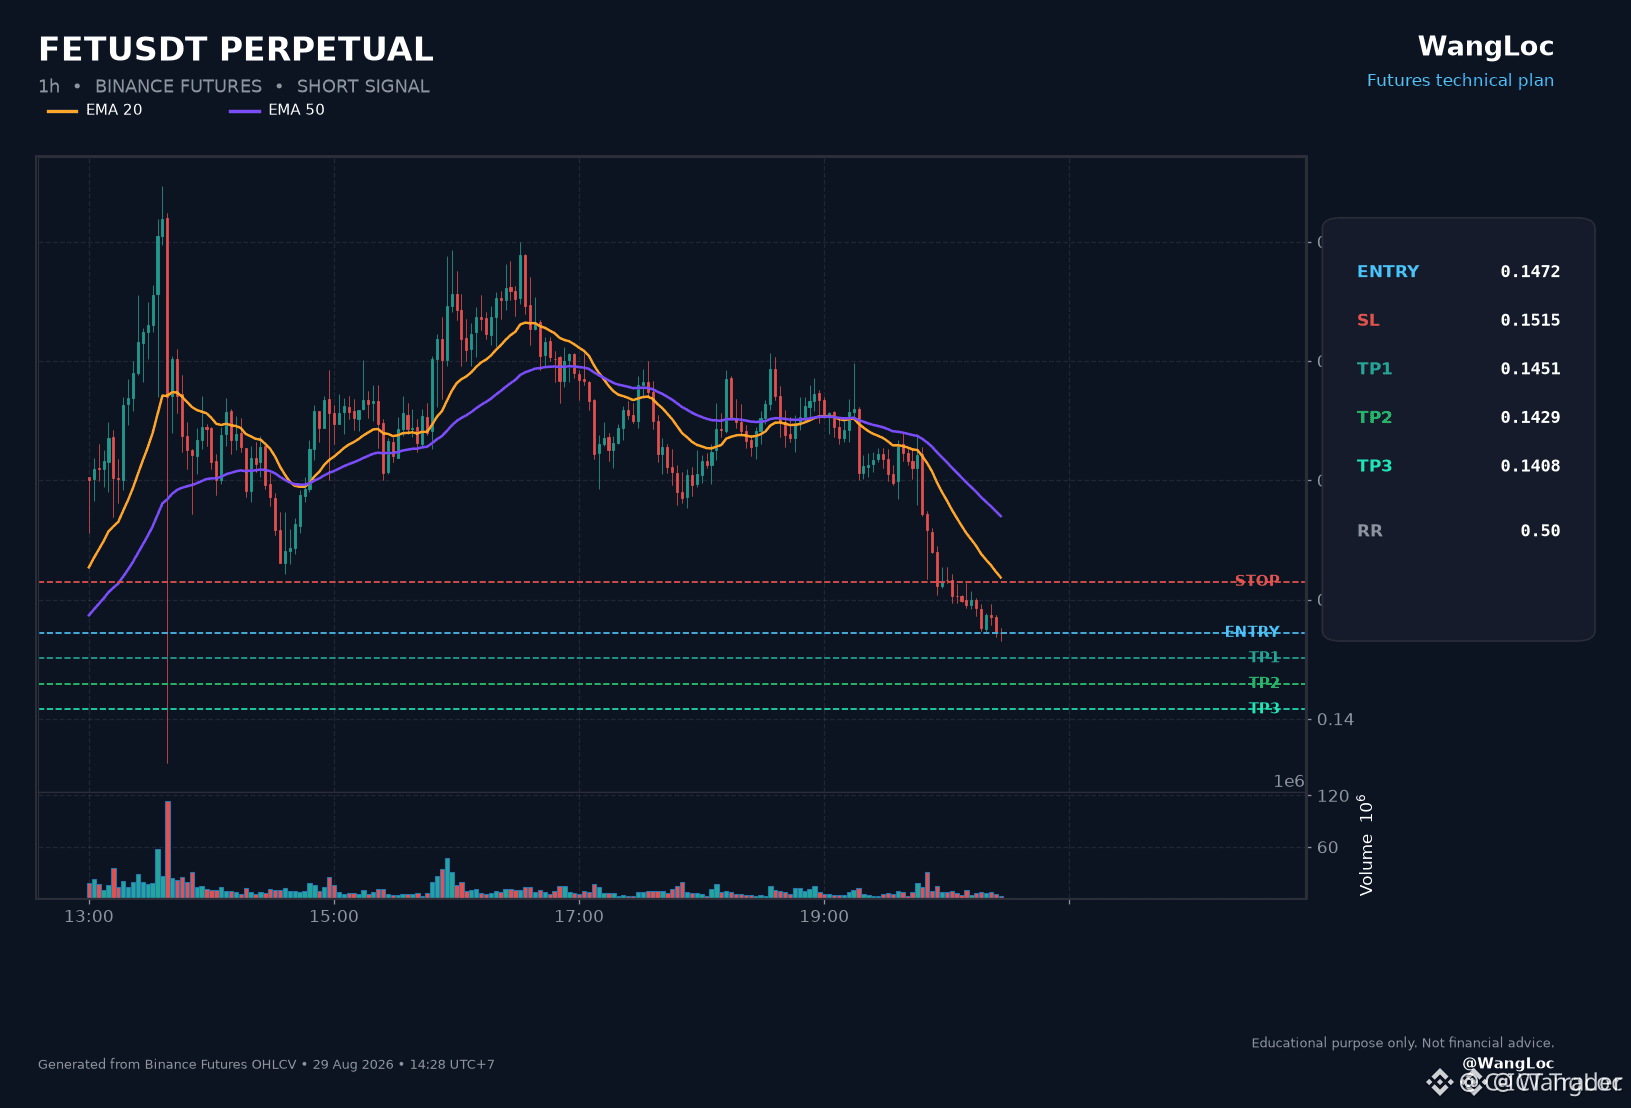
Task: Select the RR value 0.50
Action: click(1540, 531)
